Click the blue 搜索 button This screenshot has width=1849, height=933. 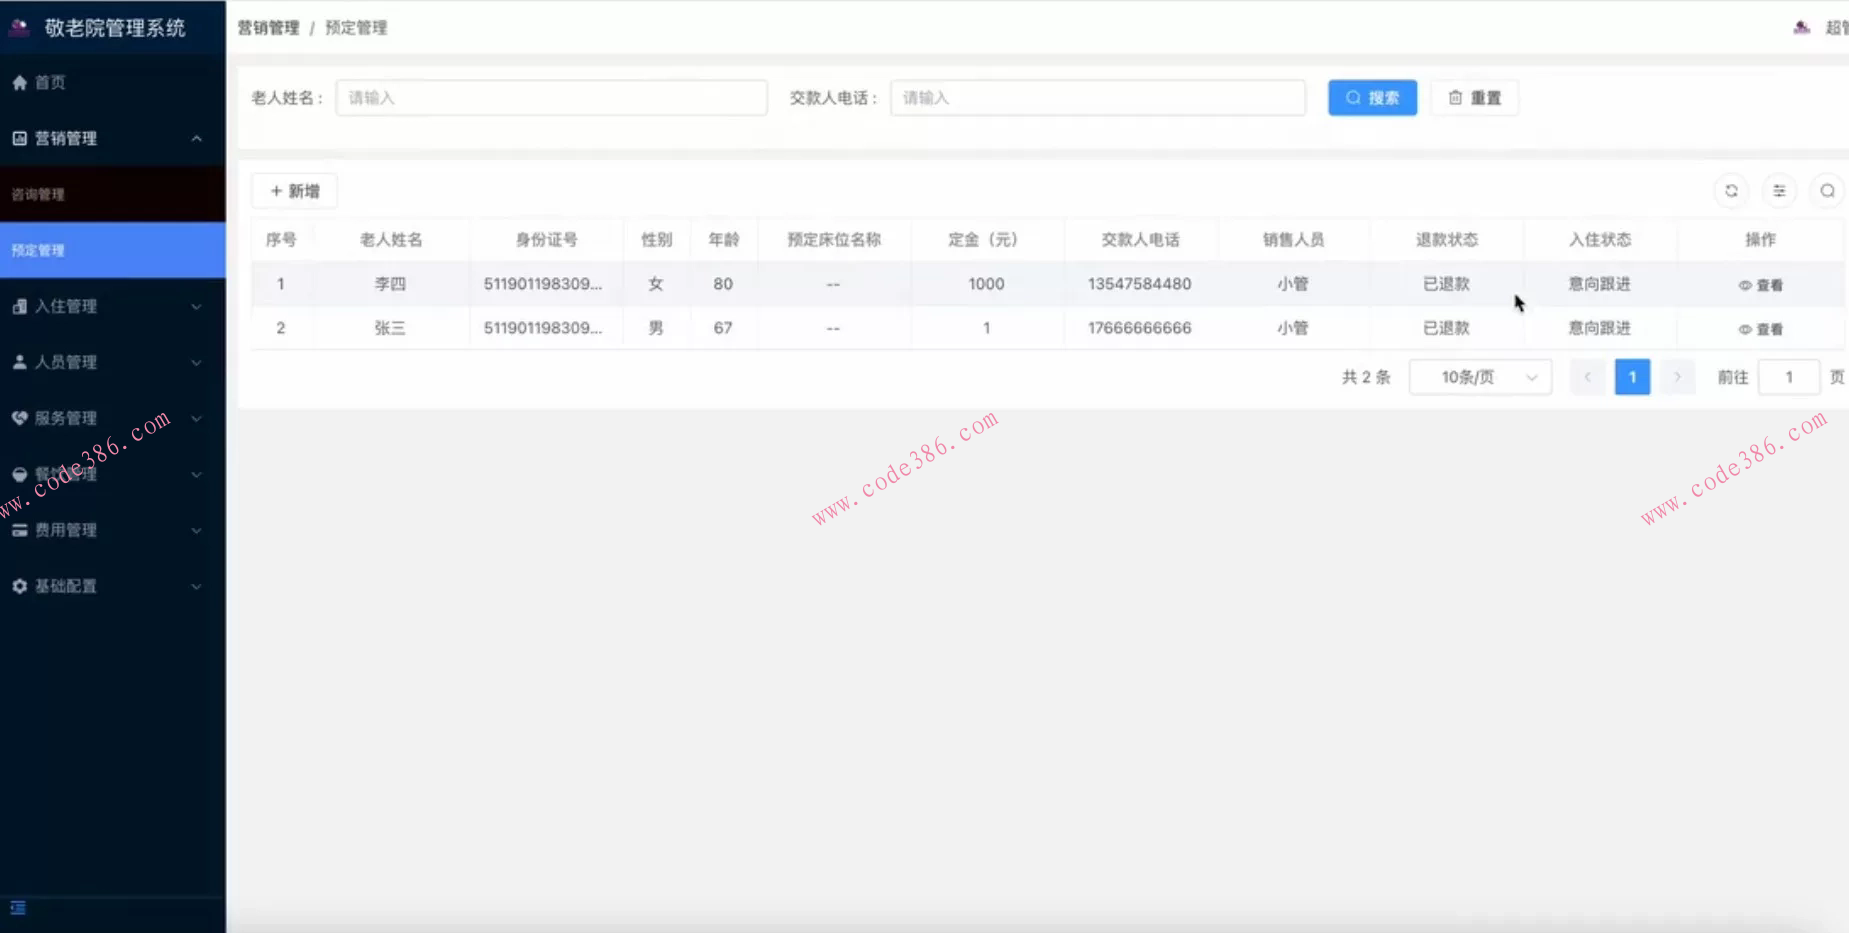point(1372,98)
